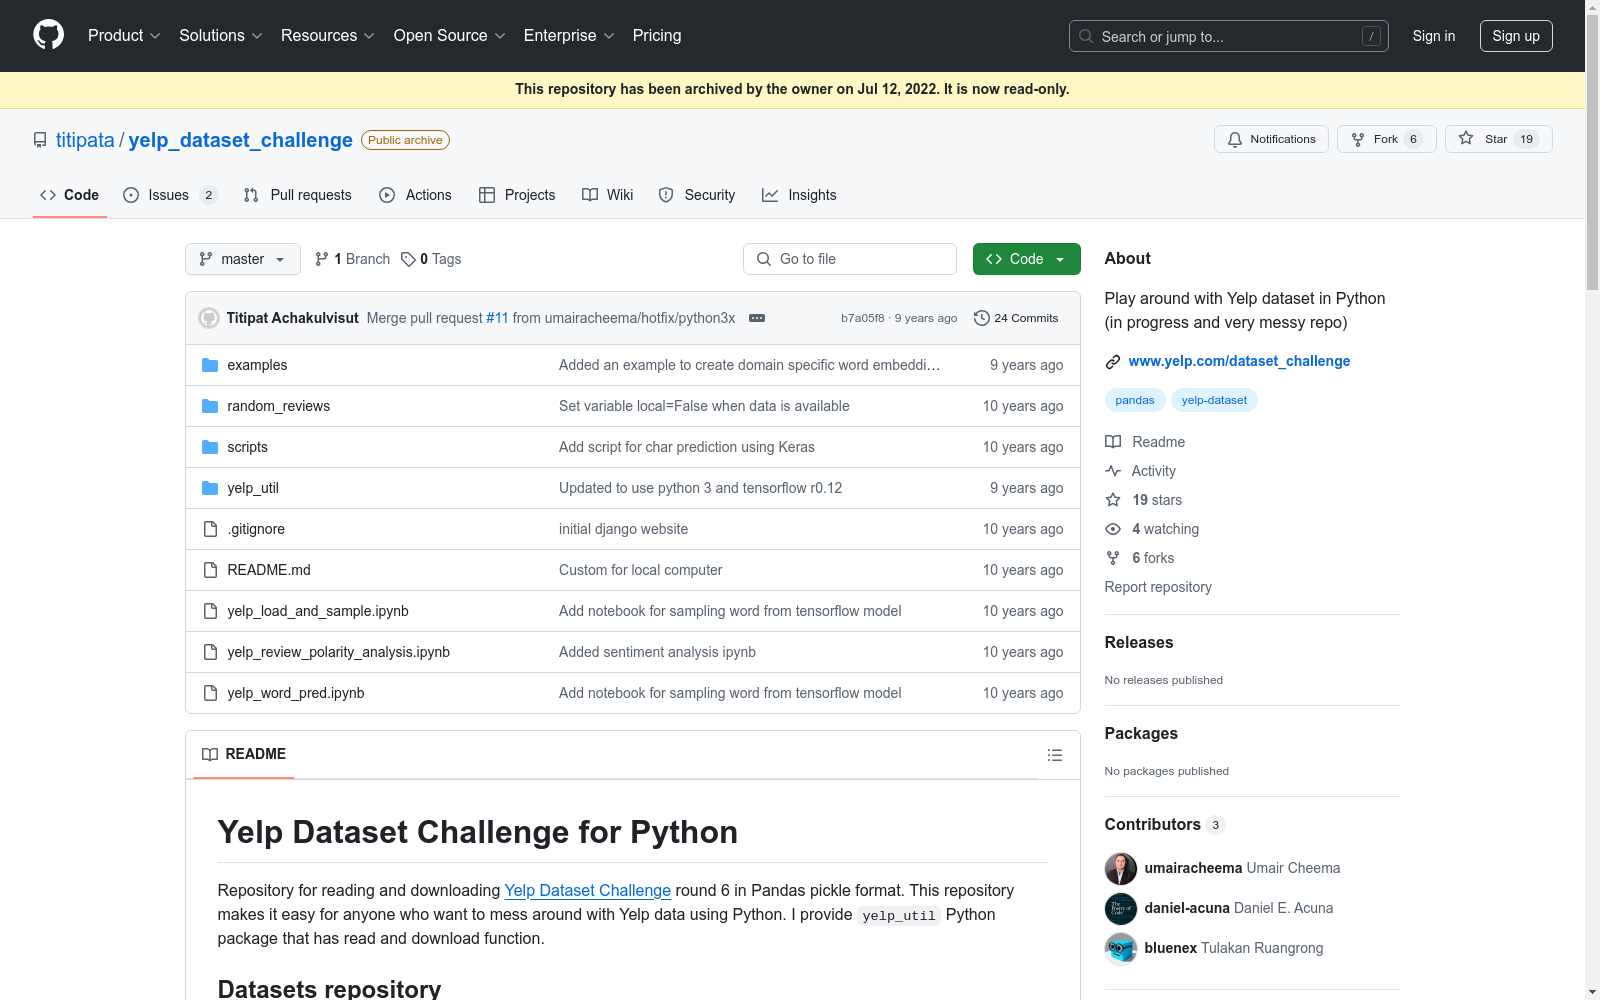
Task: Switch to the Issues tab
Action: point(169,195)
